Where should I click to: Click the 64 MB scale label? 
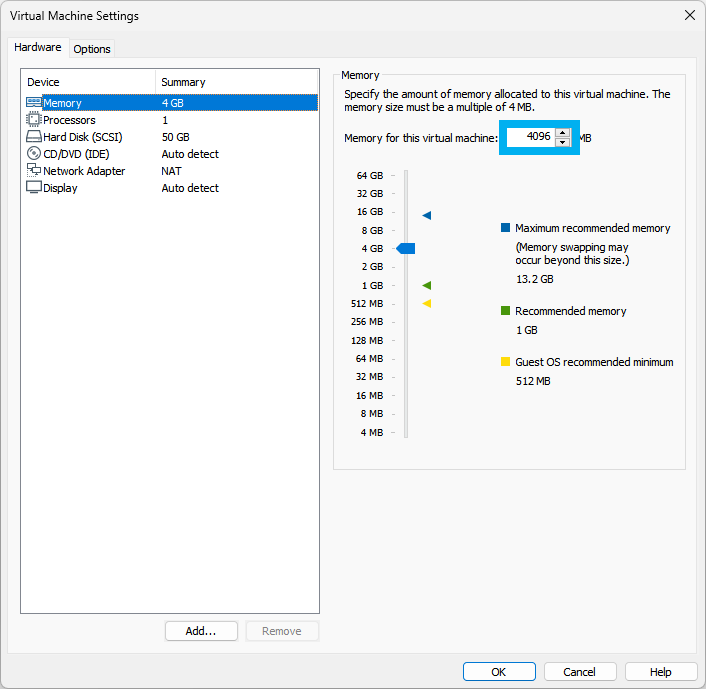[369, 358]
